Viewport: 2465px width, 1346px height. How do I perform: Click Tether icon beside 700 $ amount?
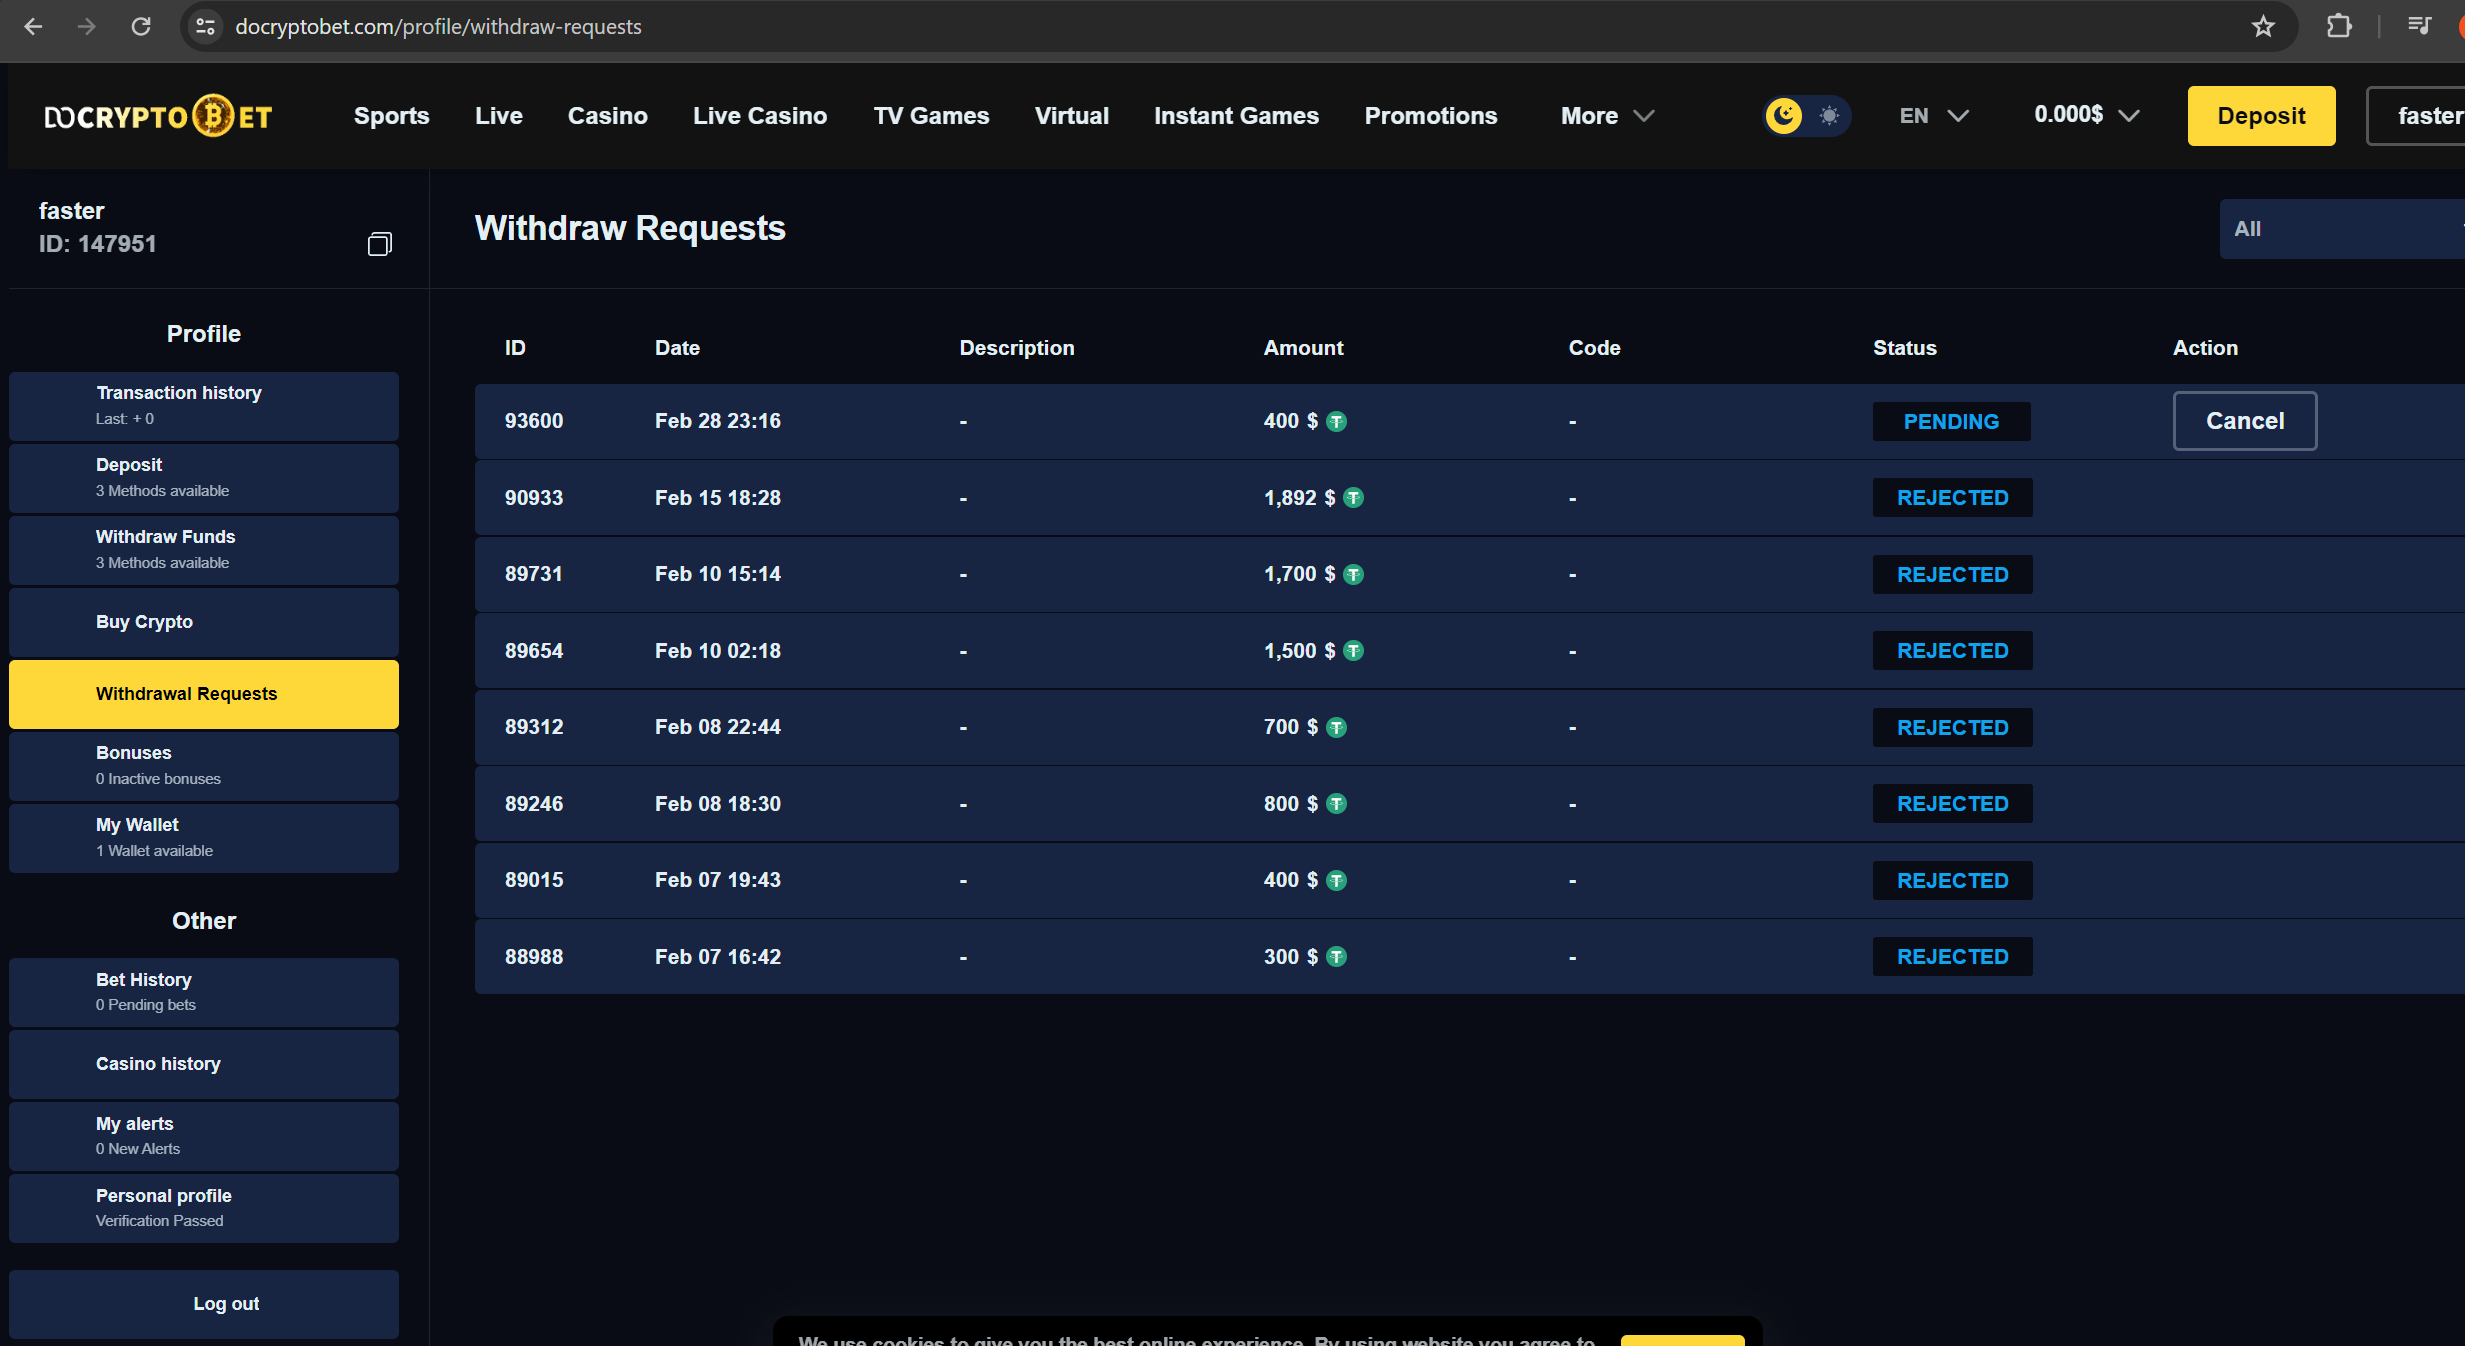click(x=1336, y=728)
